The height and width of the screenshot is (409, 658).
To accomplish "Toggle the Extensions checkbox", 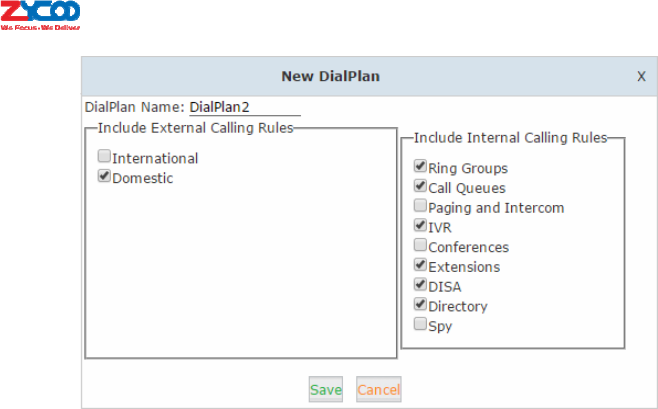I will click(x=420, y=265).
